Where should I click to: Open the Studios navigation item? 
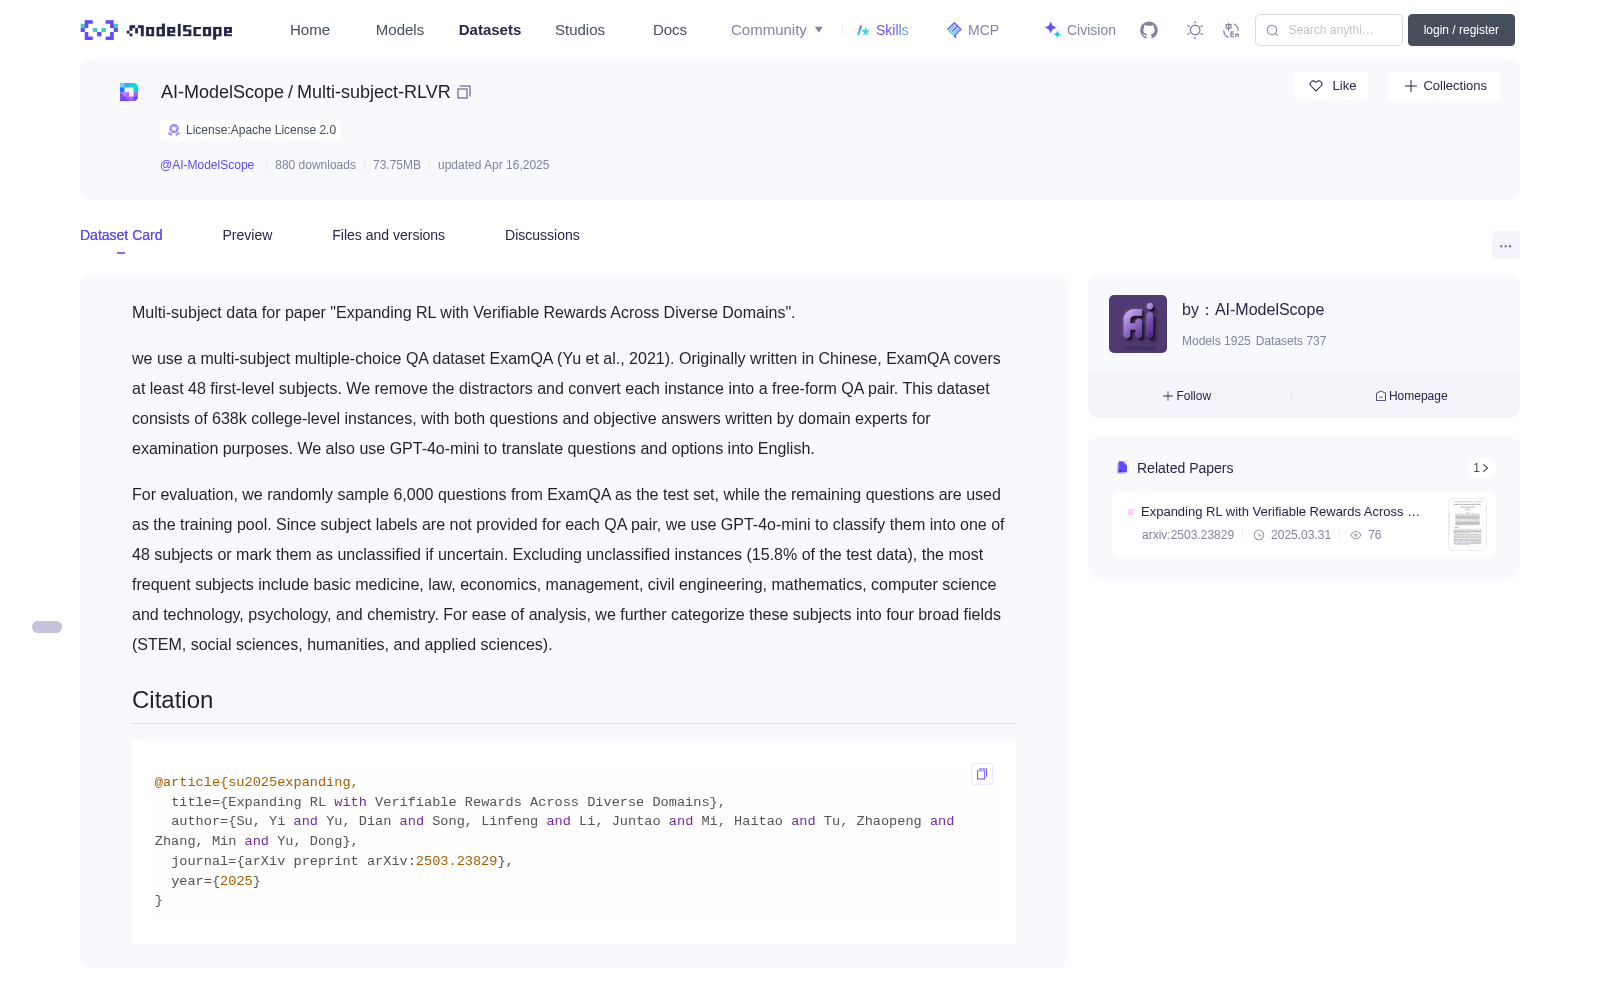point(580,30)
